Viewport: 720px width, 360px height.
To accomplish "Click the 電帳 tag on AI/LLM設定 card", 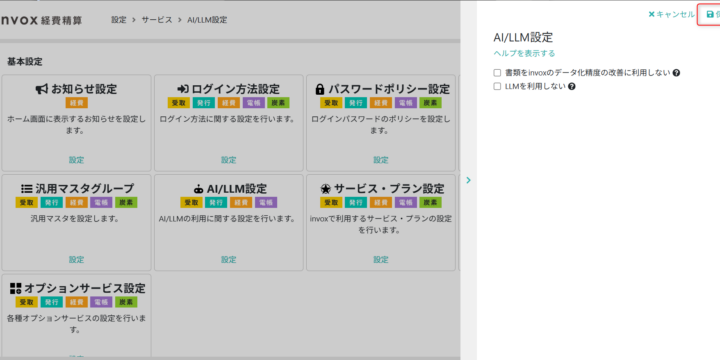I will (x=266, y=202).
